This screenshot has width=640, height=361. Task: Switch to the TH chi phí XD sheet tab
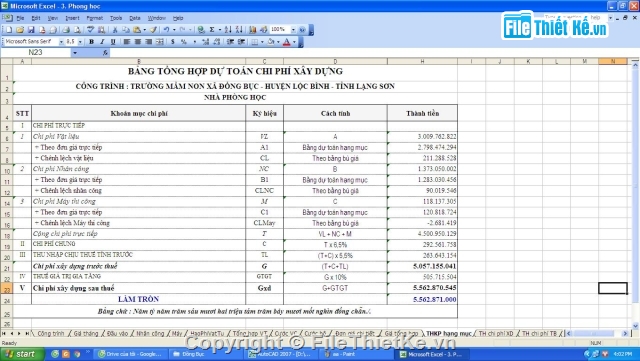coord(496,334)
